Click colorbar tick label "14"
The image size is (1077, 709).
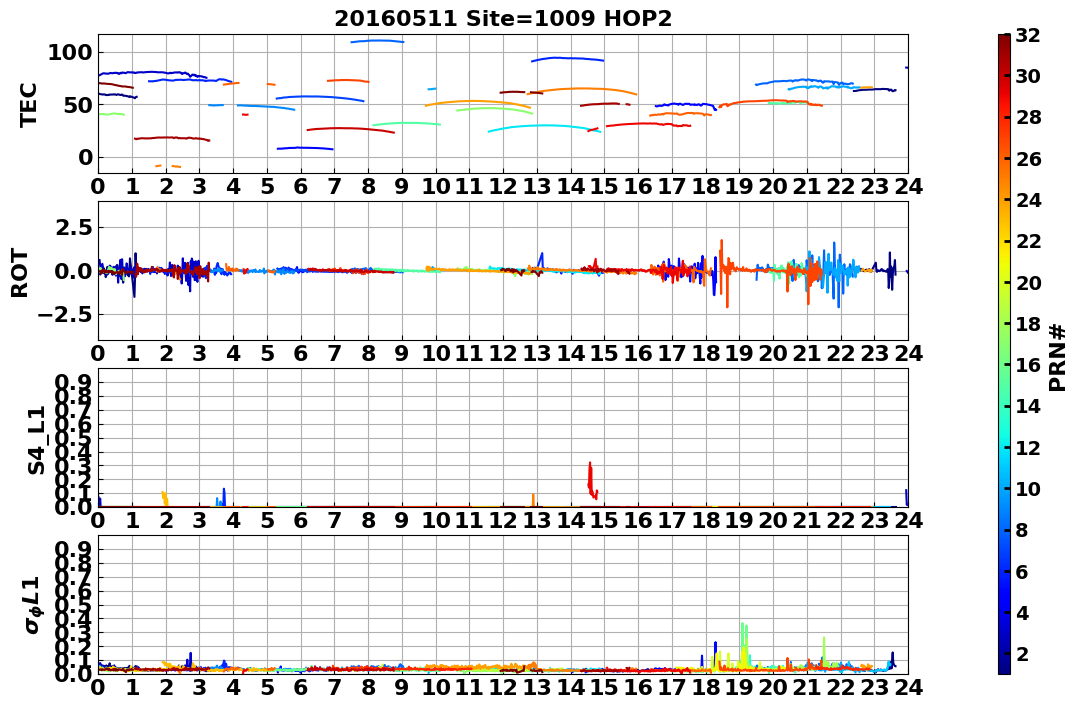(x=1028, y=406)
